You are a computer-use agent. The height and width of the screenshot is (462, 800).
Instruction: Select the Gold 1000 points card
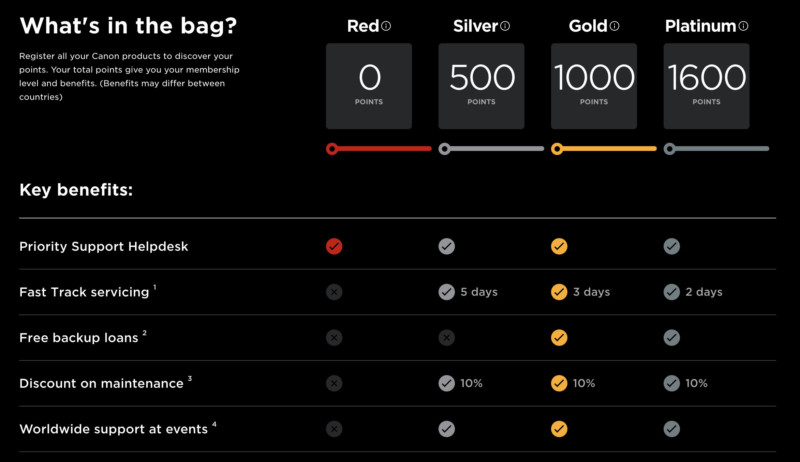594,86
